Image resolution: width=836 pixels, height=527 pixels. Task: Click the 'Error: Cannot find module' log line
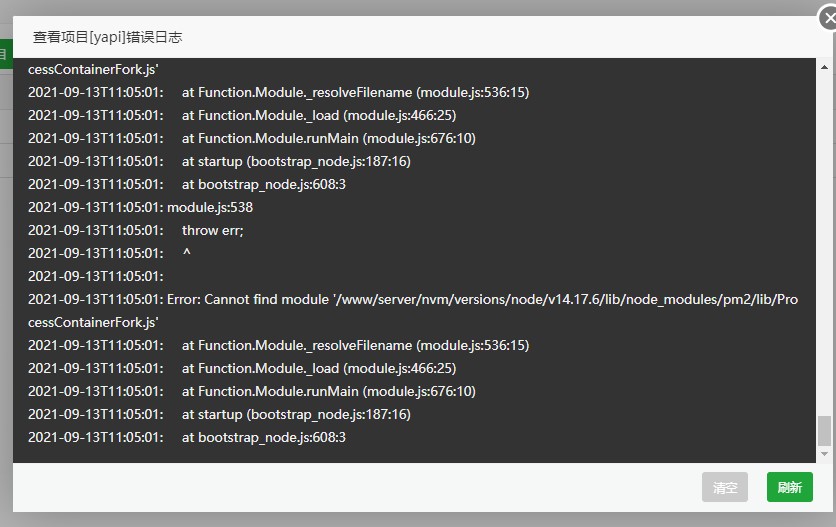click(413, 299)
